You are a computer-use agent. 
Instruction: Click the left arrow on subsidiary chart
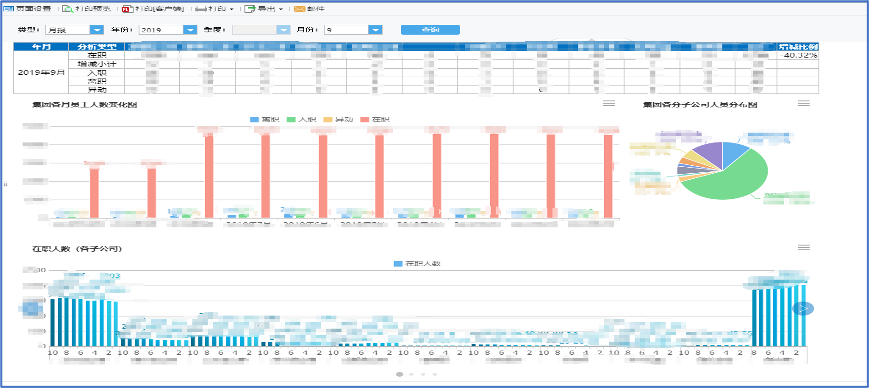click(31, 310)
